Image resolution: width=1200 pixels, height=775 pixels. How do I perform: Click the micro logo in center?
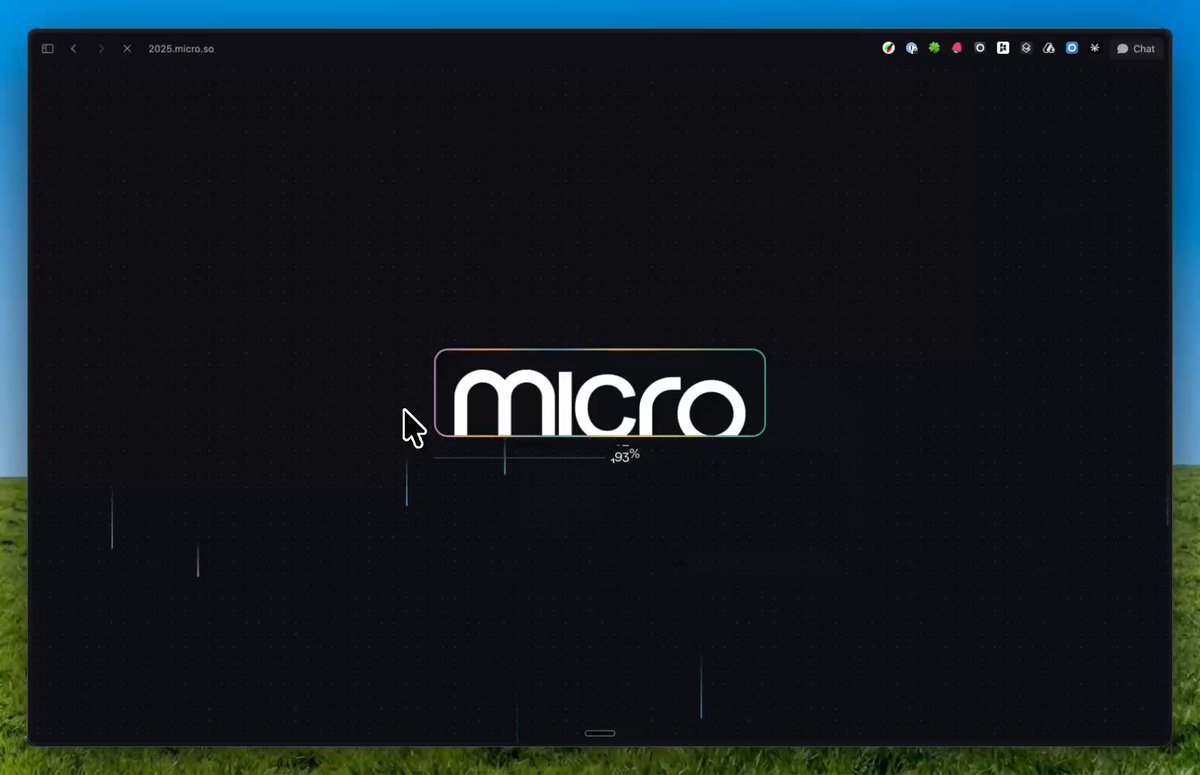[600, 393]
